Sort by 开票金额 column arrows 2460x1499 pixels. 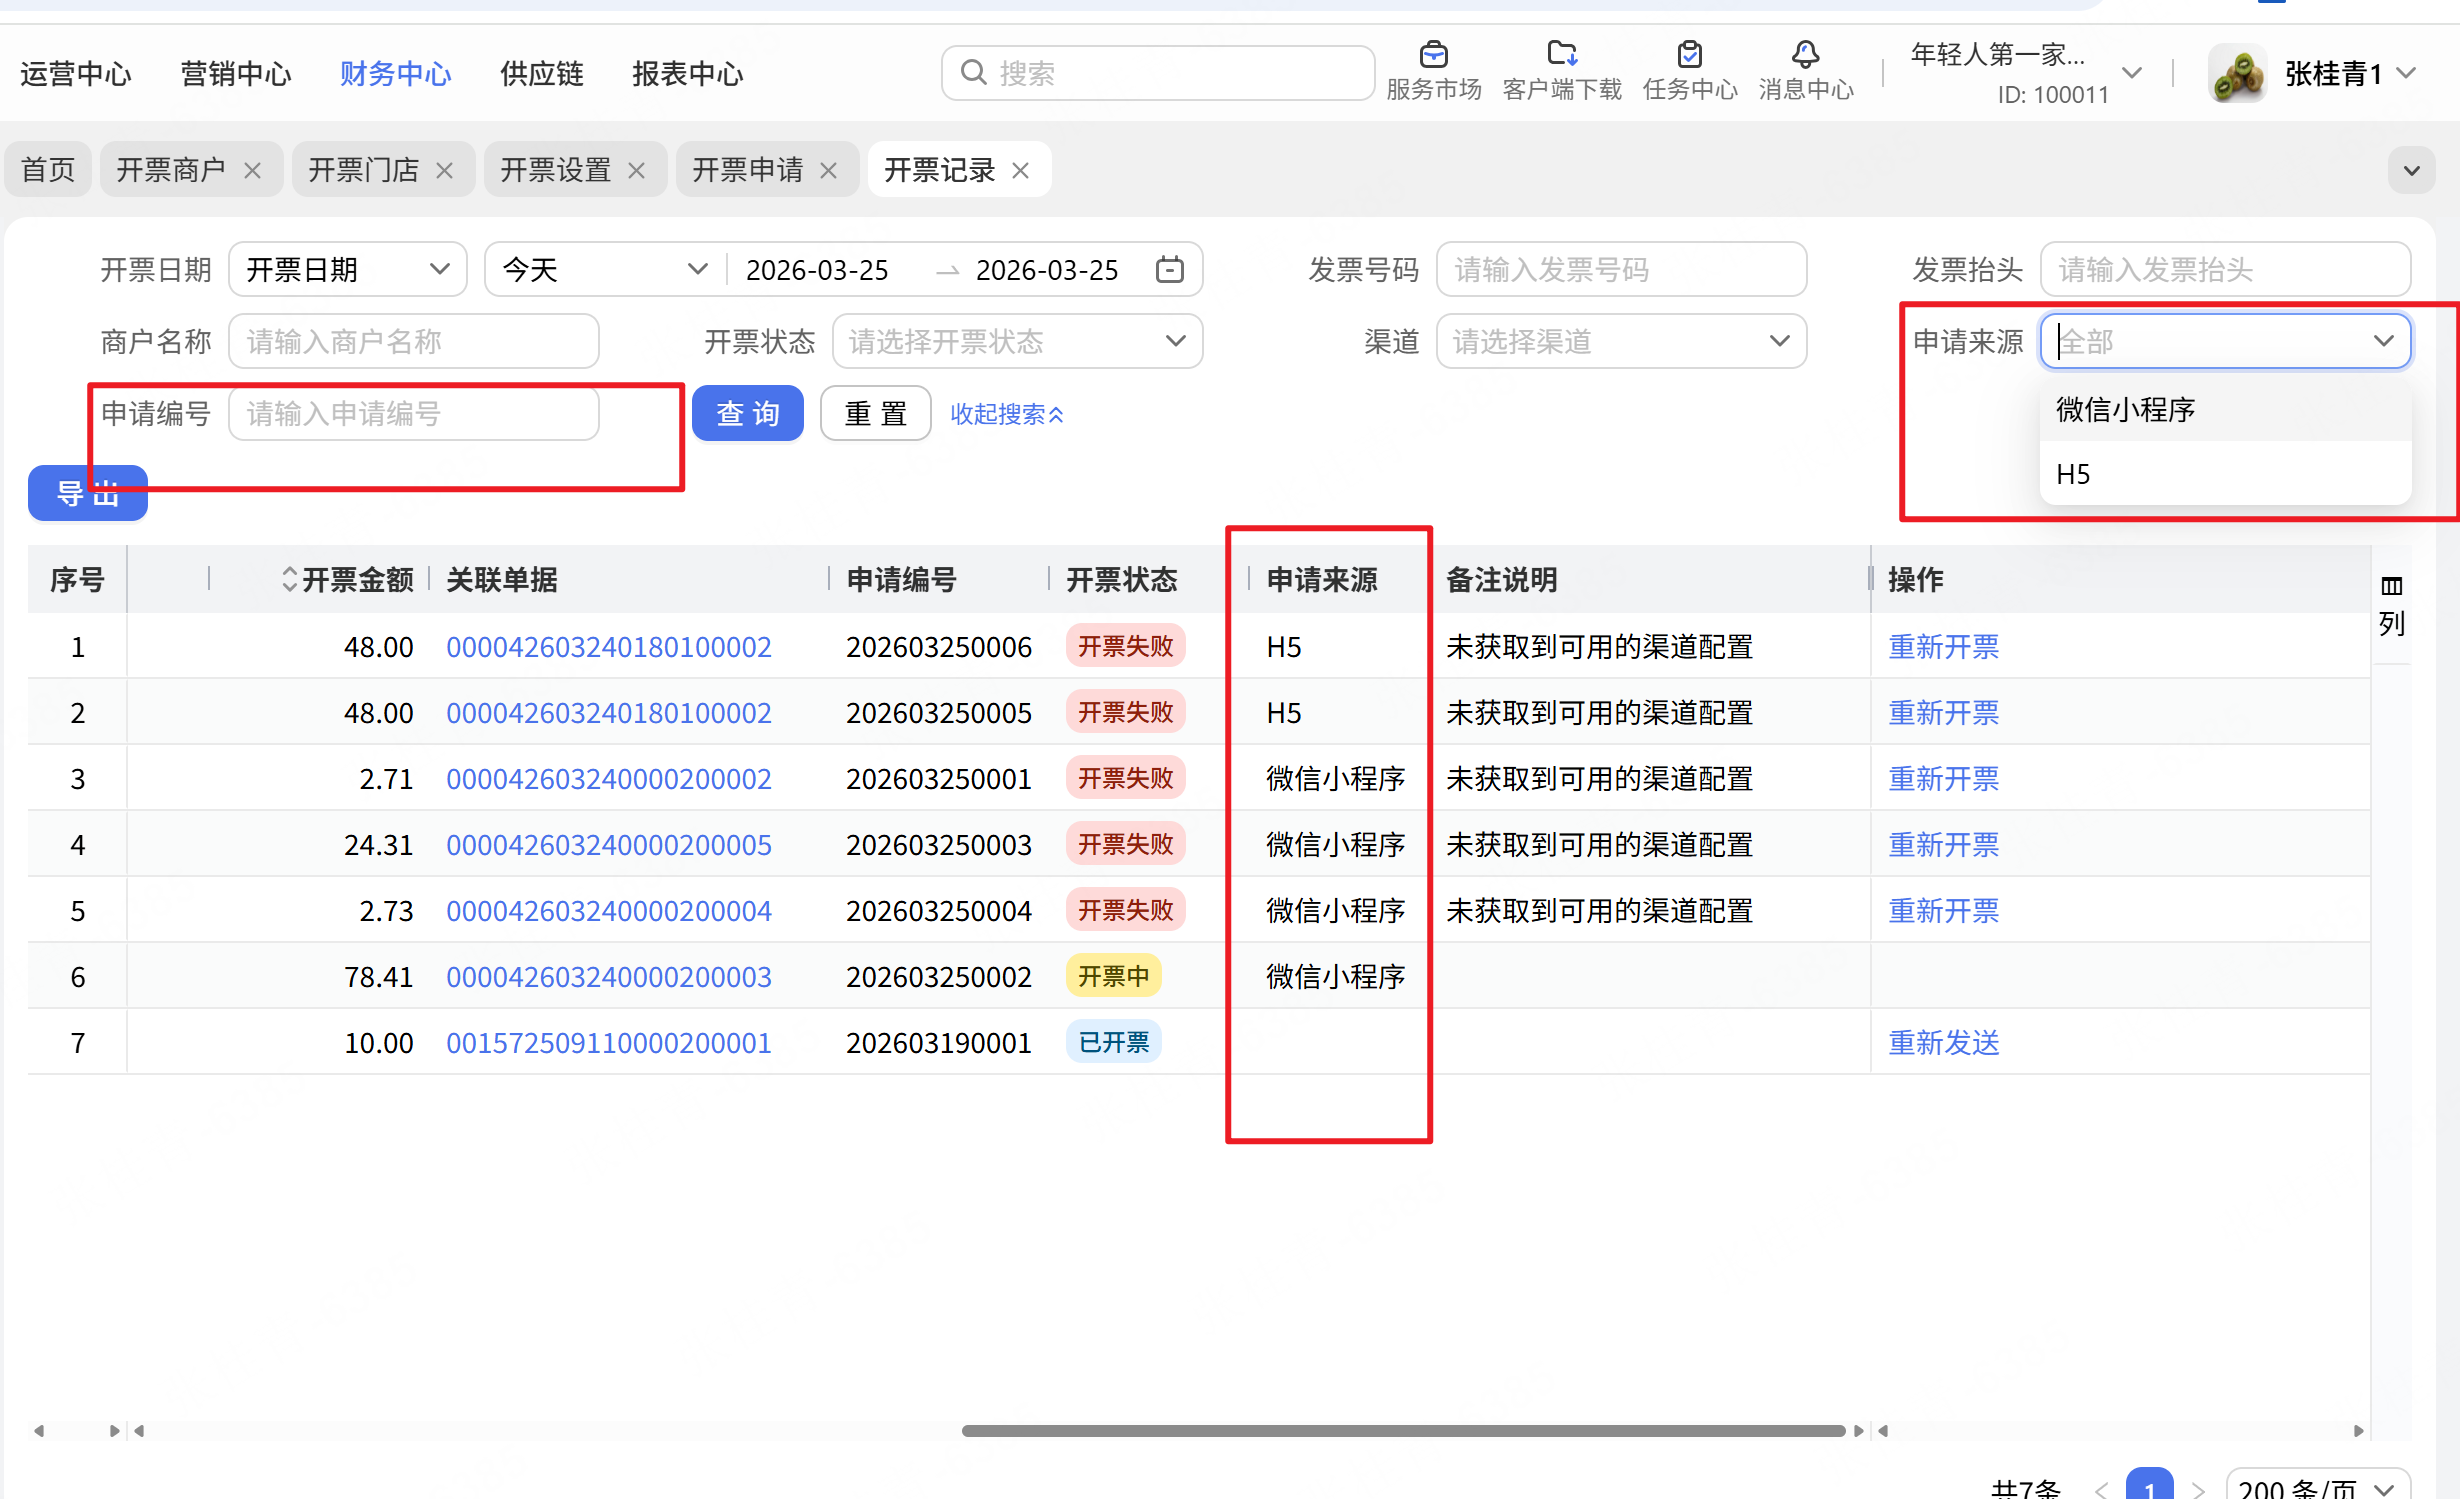click(289, 579)
